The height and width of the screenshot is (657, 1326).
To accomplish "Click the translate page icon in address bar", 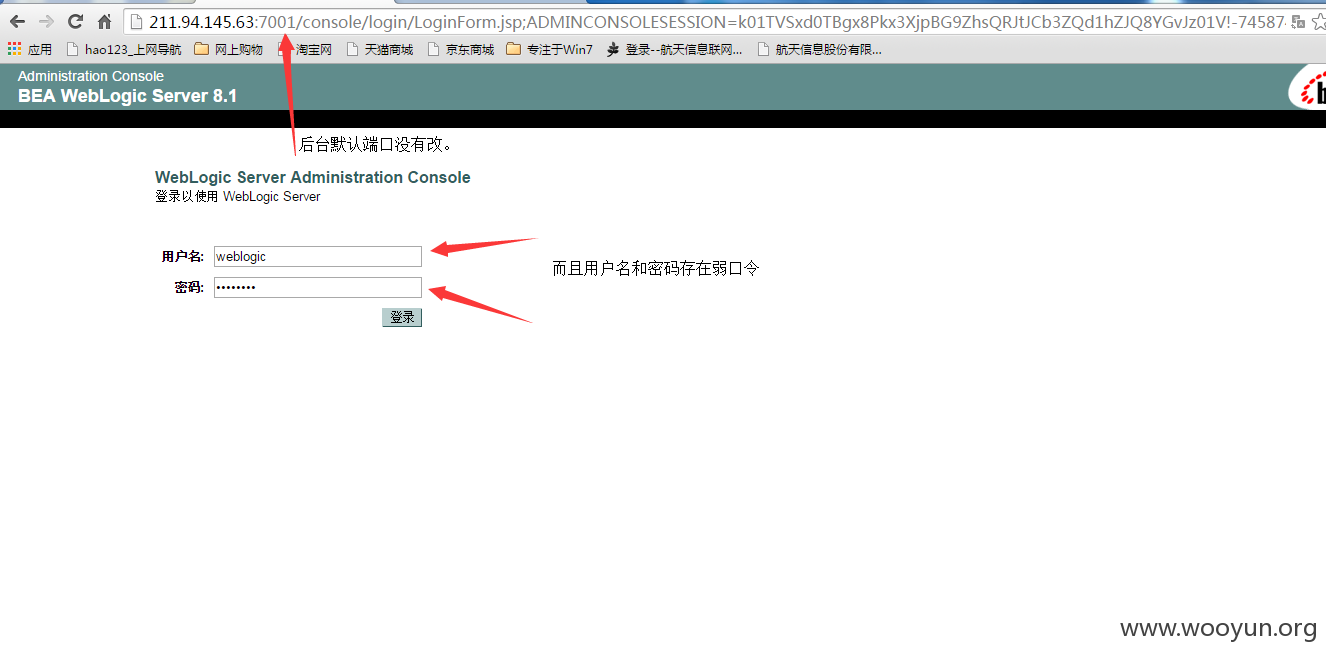I will (x=1297, y=21).
